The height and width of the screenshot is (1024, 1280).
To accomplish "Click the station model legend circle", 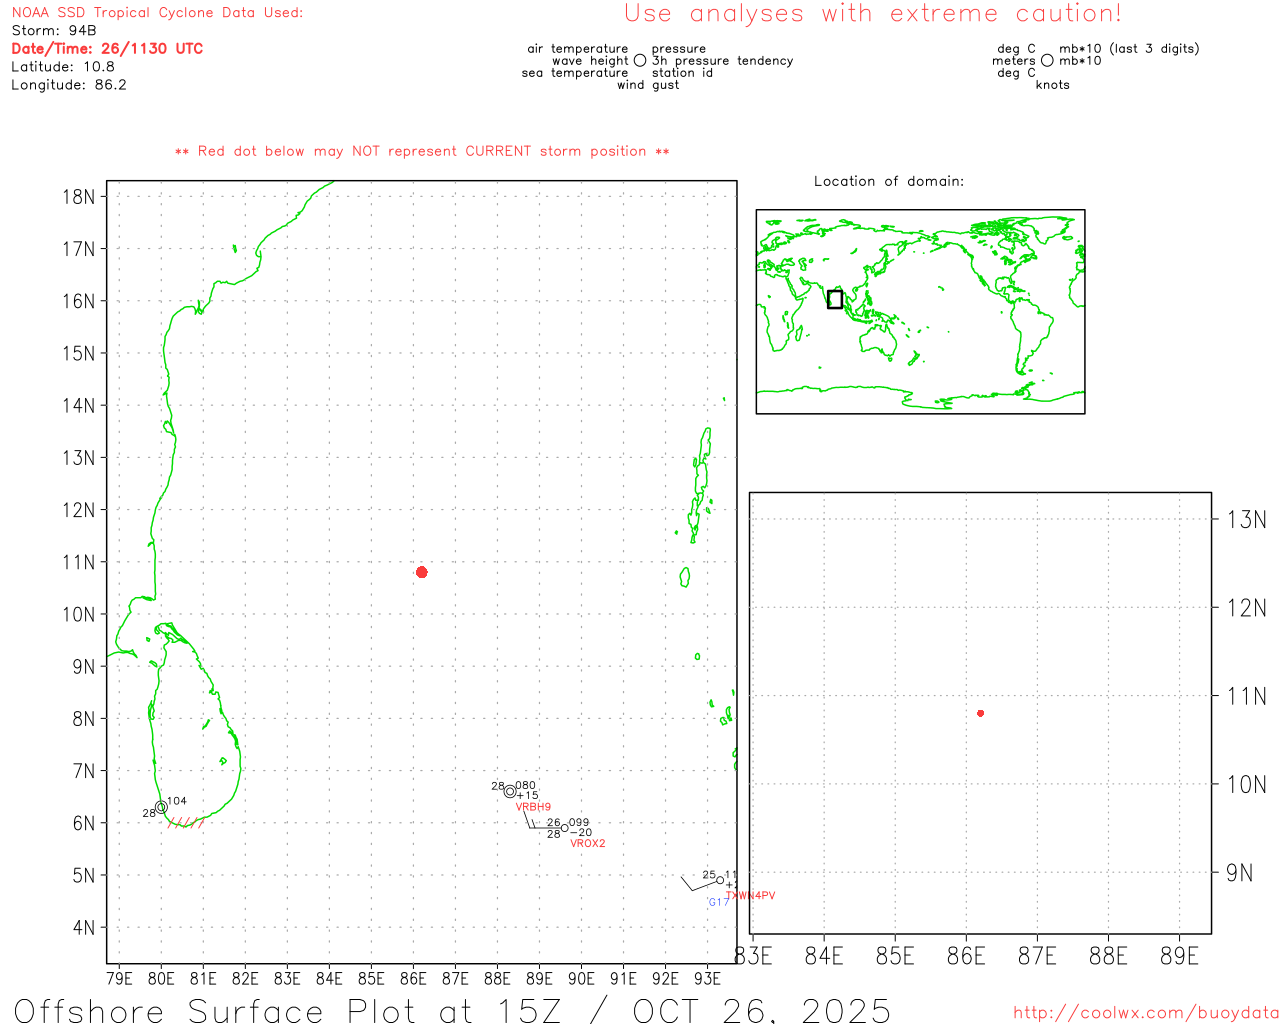I will click(640, 61).
